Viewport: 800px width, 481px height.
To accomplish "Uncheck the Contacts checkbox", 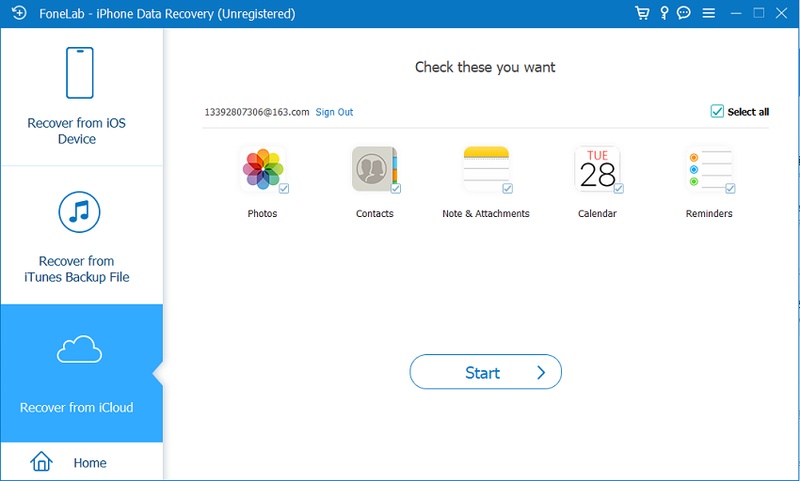I will pos(395,189).
